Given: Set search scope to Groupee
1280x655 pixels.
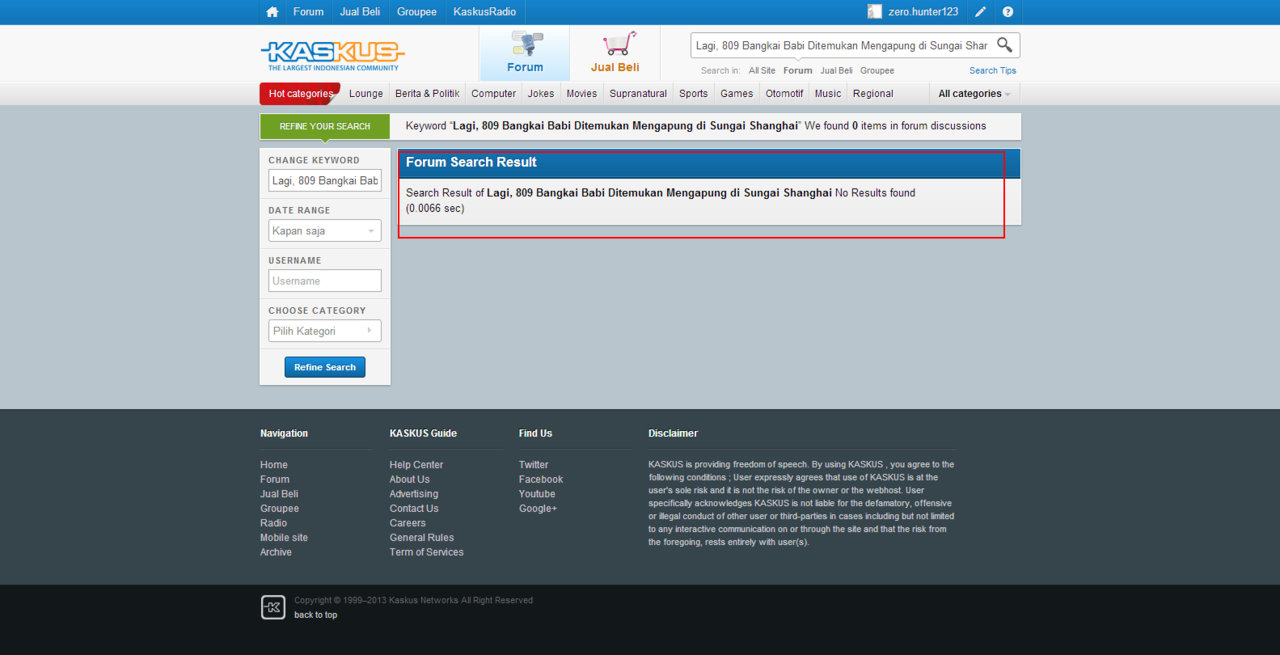Looking at the screenshot, I should [877, 71].
